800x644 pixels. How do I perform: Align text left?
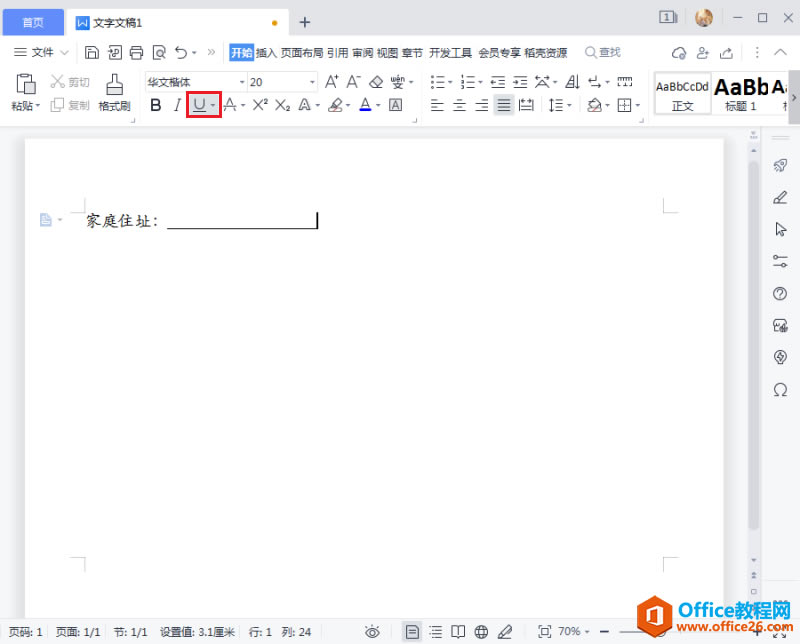click(x=437, y=106)
